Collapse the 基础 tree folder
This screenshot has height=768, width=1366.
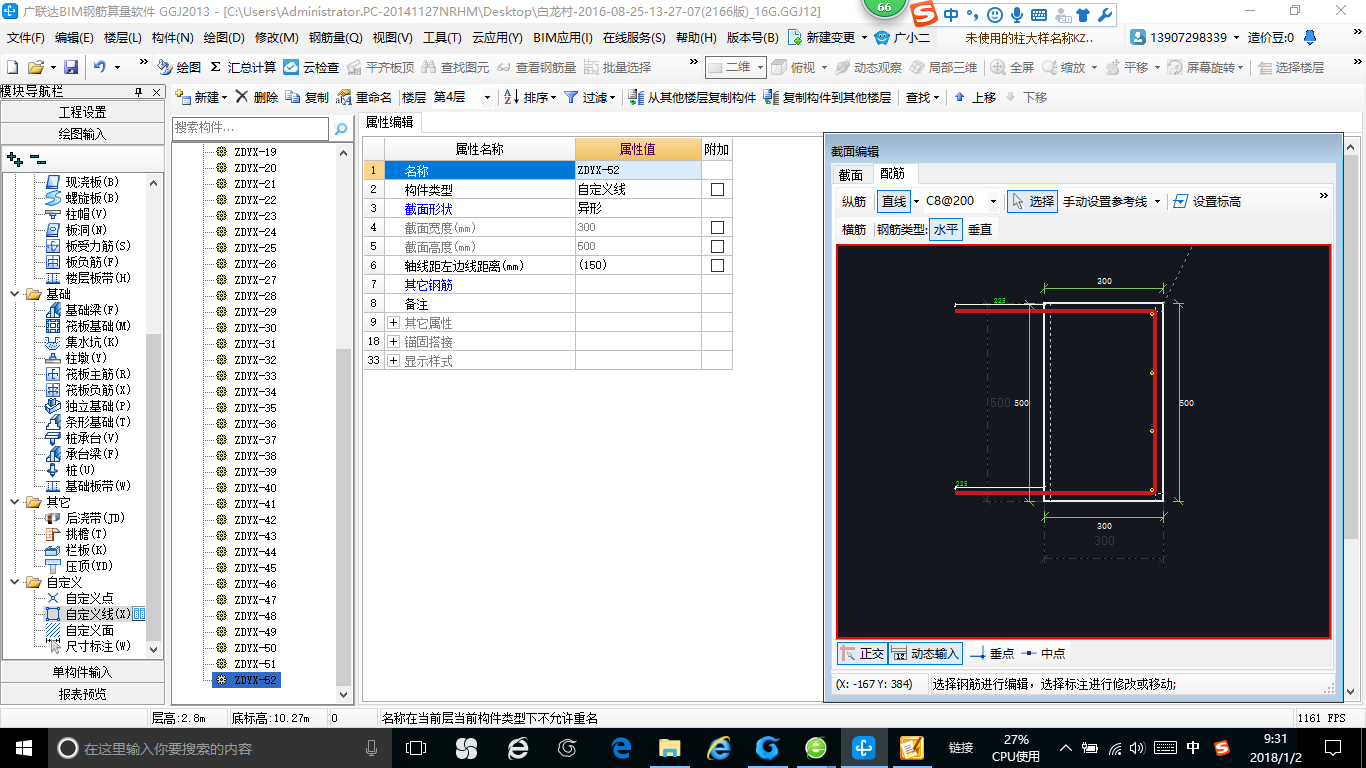coord(15,294)
